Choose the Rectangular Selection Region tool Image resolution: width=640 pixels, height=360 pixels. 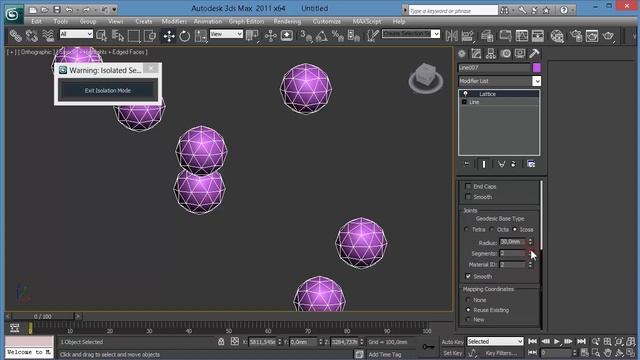pos(134,36)
